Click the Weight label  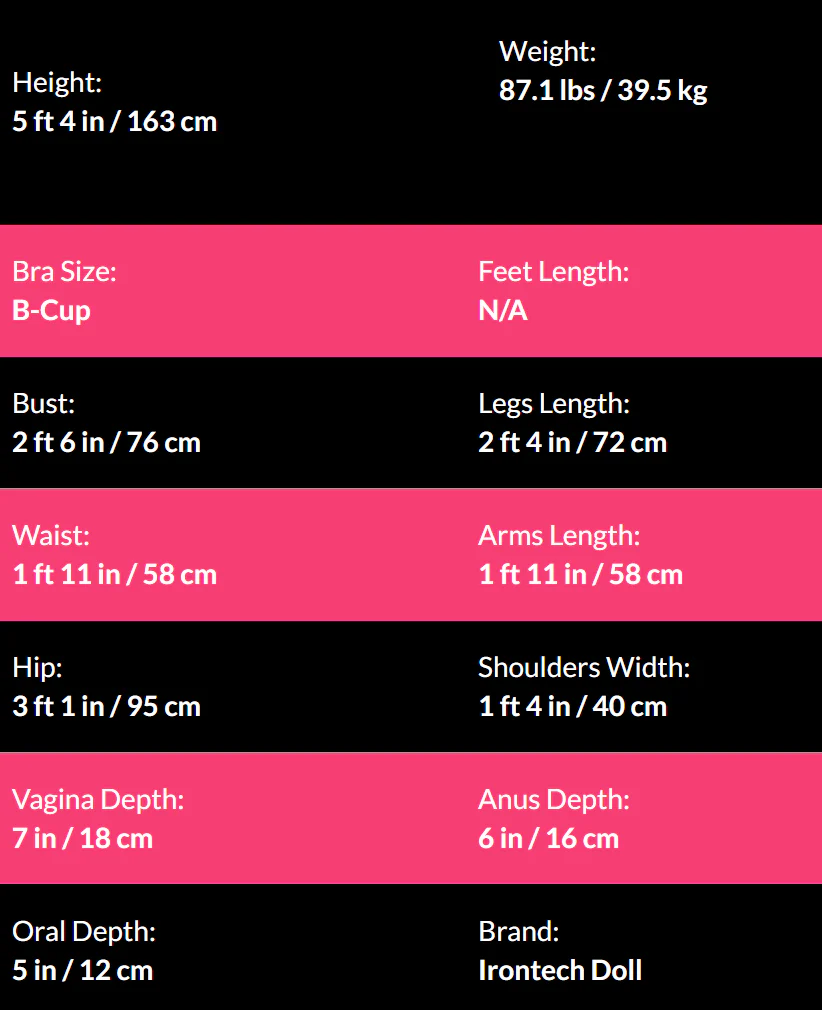click(x=547, y=52)
